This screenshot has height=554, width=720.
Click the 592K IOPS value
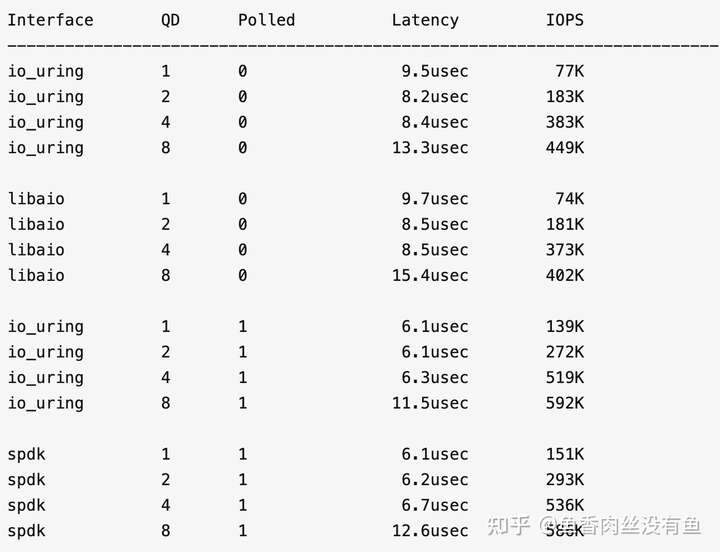click(x=565, y=403)
